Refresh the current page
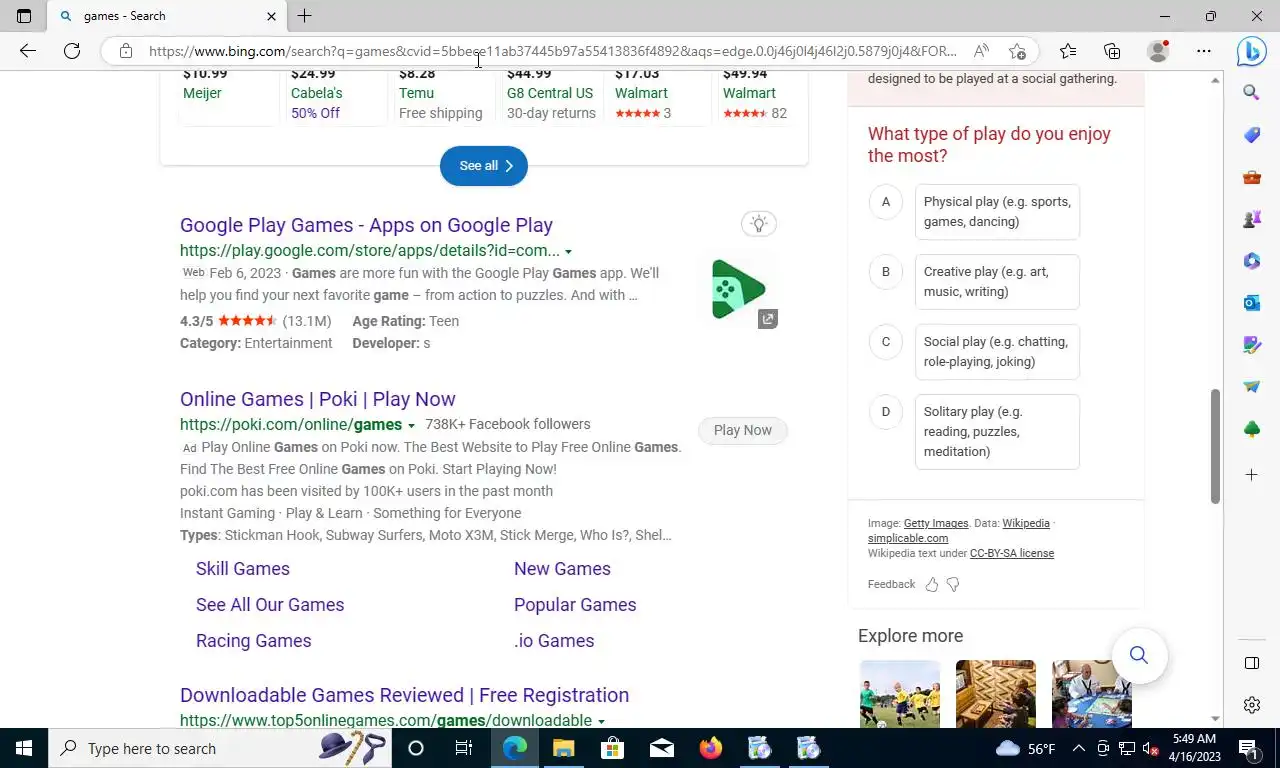The image size is (1280, 768). click(x=72, y=51)
